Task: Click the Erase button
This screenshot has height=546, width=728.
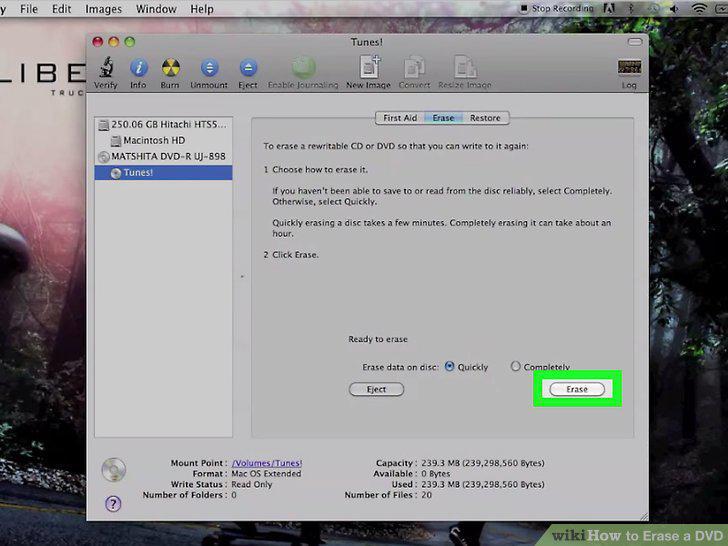Action: tap(577, 389)
